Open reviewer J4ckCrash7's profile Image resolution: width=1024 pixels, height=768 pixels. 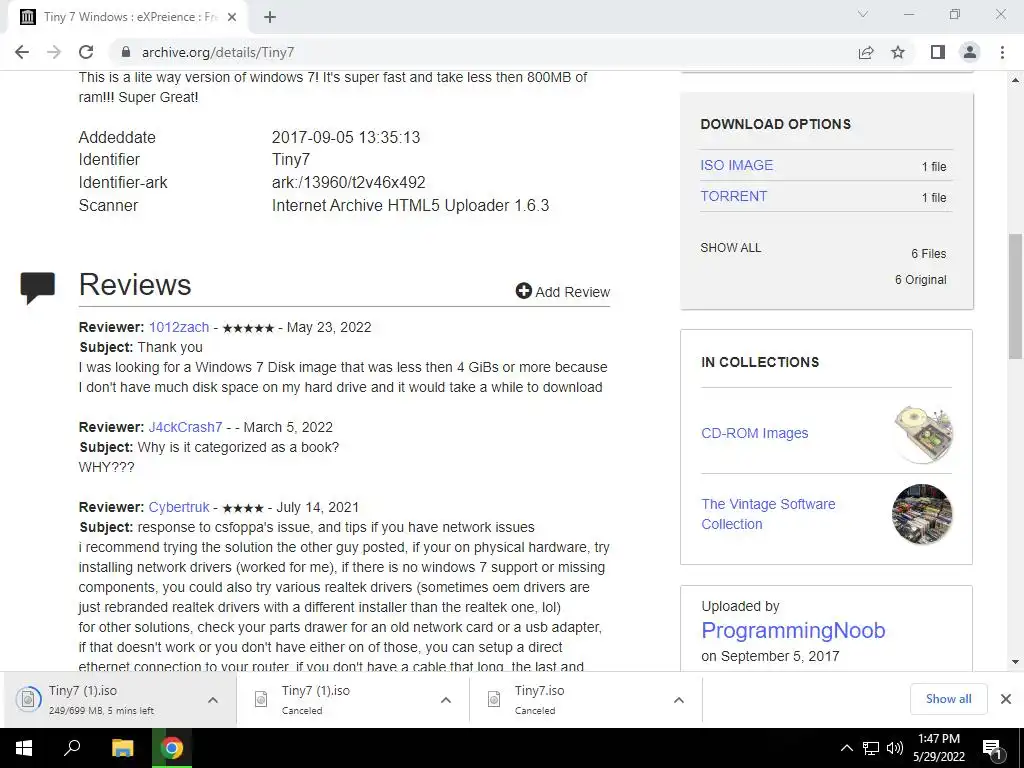185,427
